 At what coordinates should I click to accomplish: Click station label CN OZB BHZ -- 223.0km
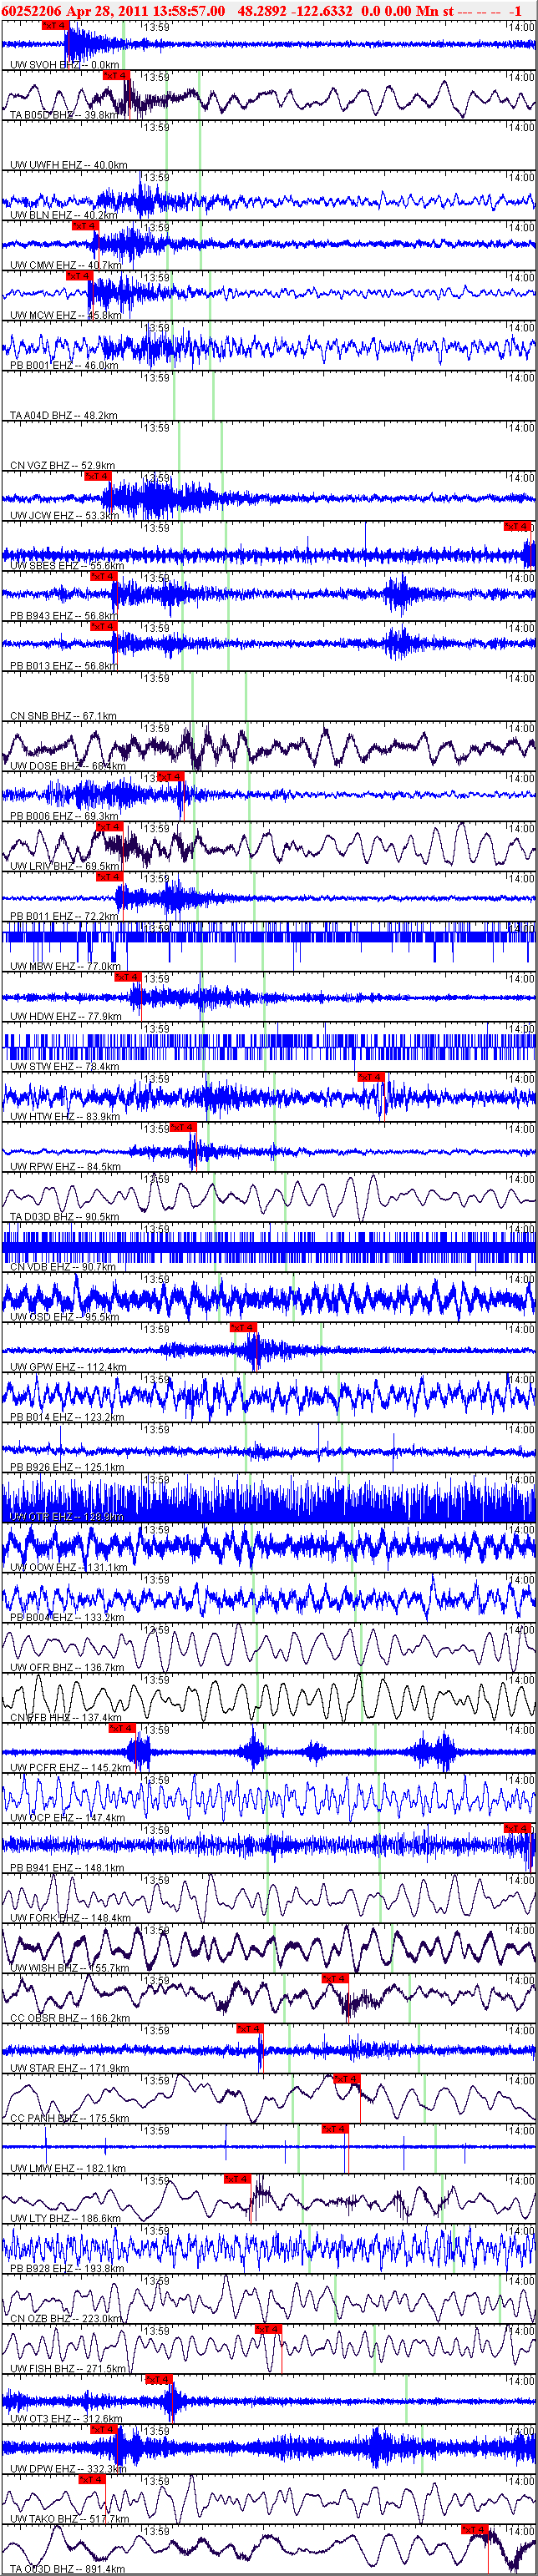click(66, 2318)
